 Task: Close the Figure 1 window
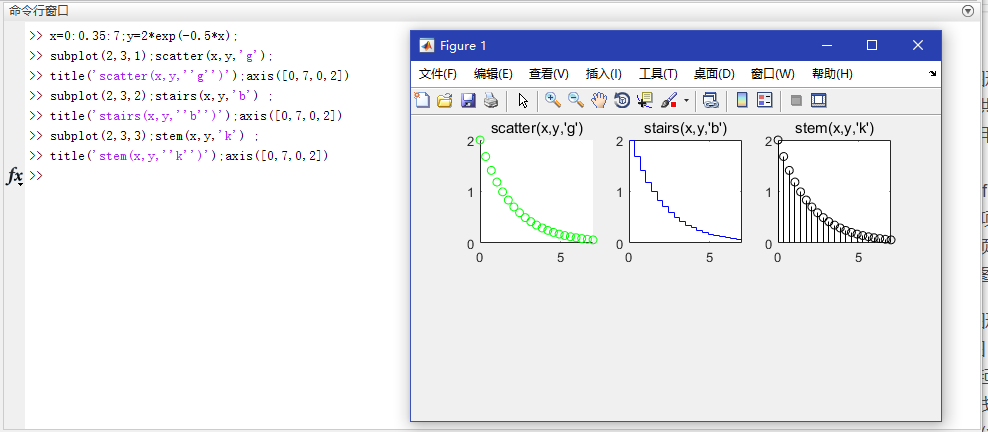tap(918, 45)
